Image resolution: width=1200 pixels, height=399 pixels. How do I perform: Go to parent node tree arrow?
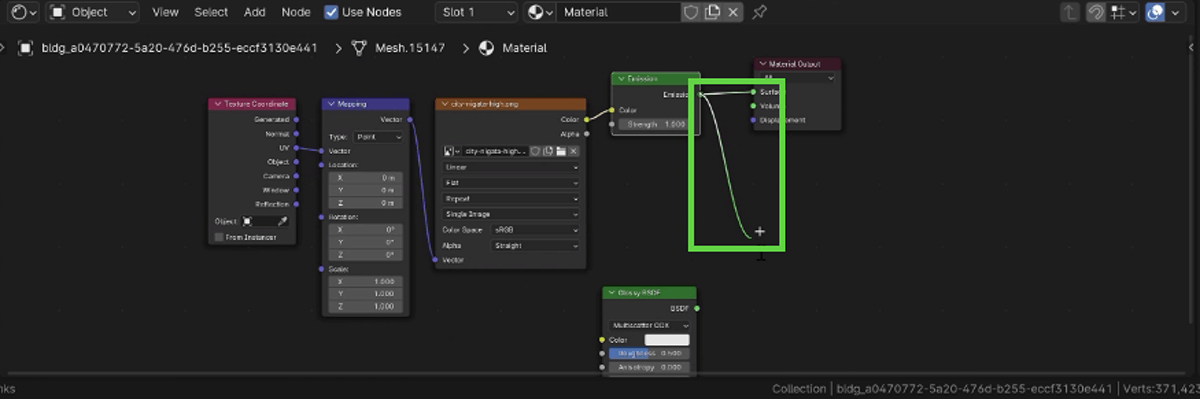click(1070, 12)
